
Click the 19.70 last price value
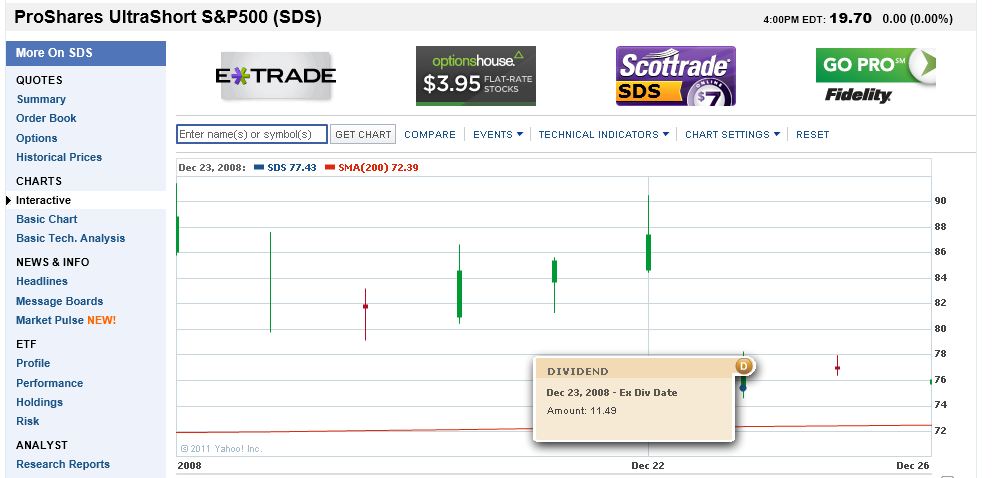coord(850,18)
